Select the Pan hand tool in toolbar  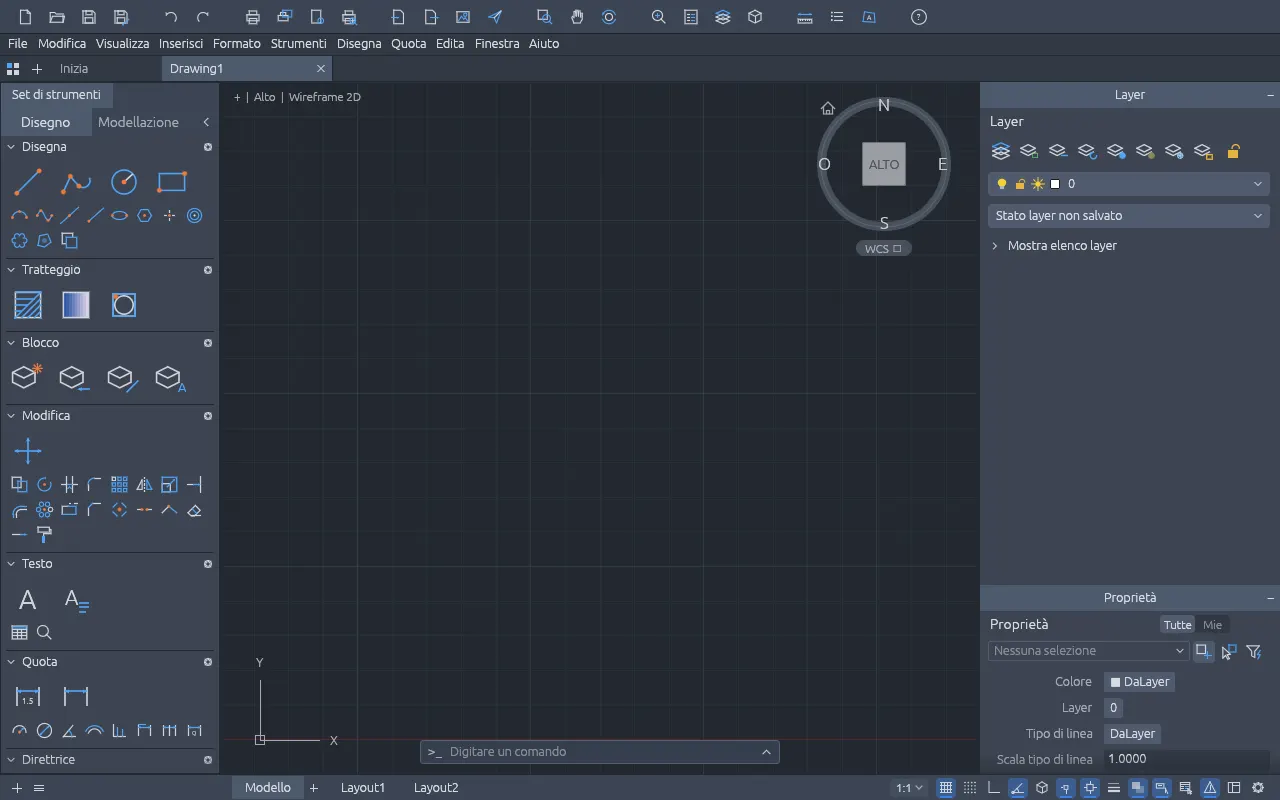(x=577, y=17)
